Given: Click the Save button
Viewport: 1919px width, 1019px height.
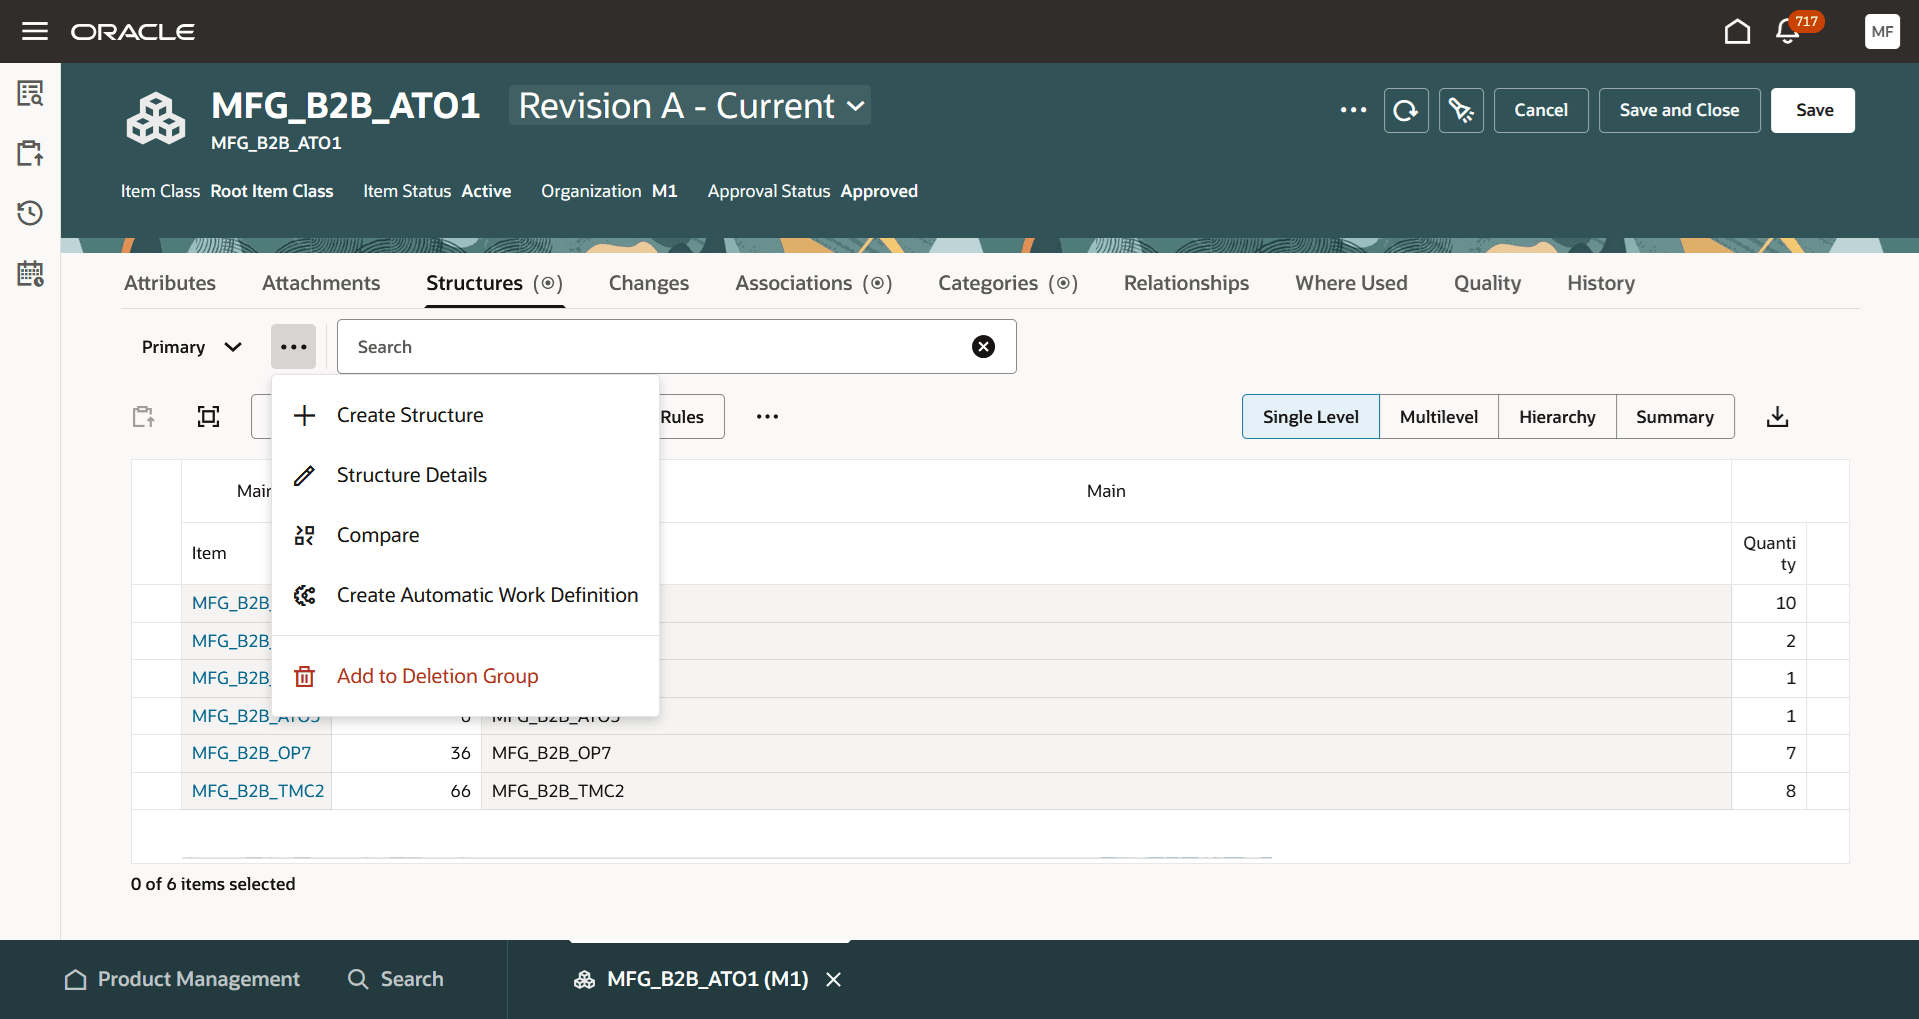Looking at the screenshot, I should [x=1813, y=110].
